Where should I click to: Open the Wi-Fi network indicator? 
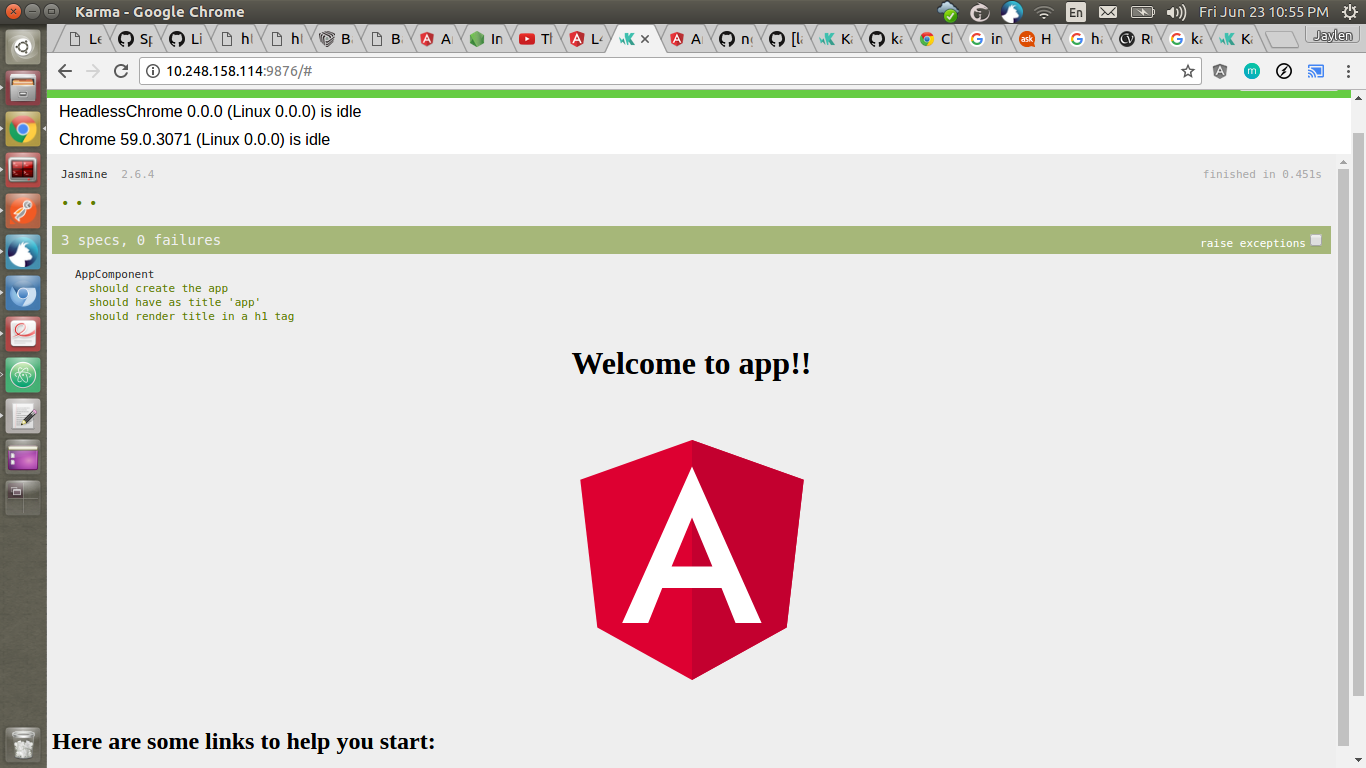[1044, 12]
